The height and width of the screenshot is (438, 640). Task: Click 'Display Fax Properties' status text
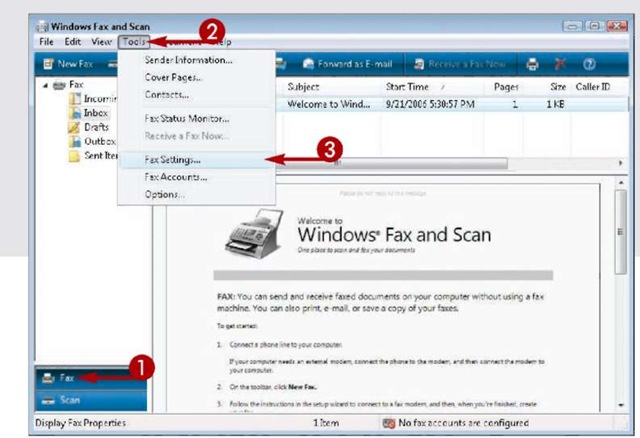[x=80, y=423]
